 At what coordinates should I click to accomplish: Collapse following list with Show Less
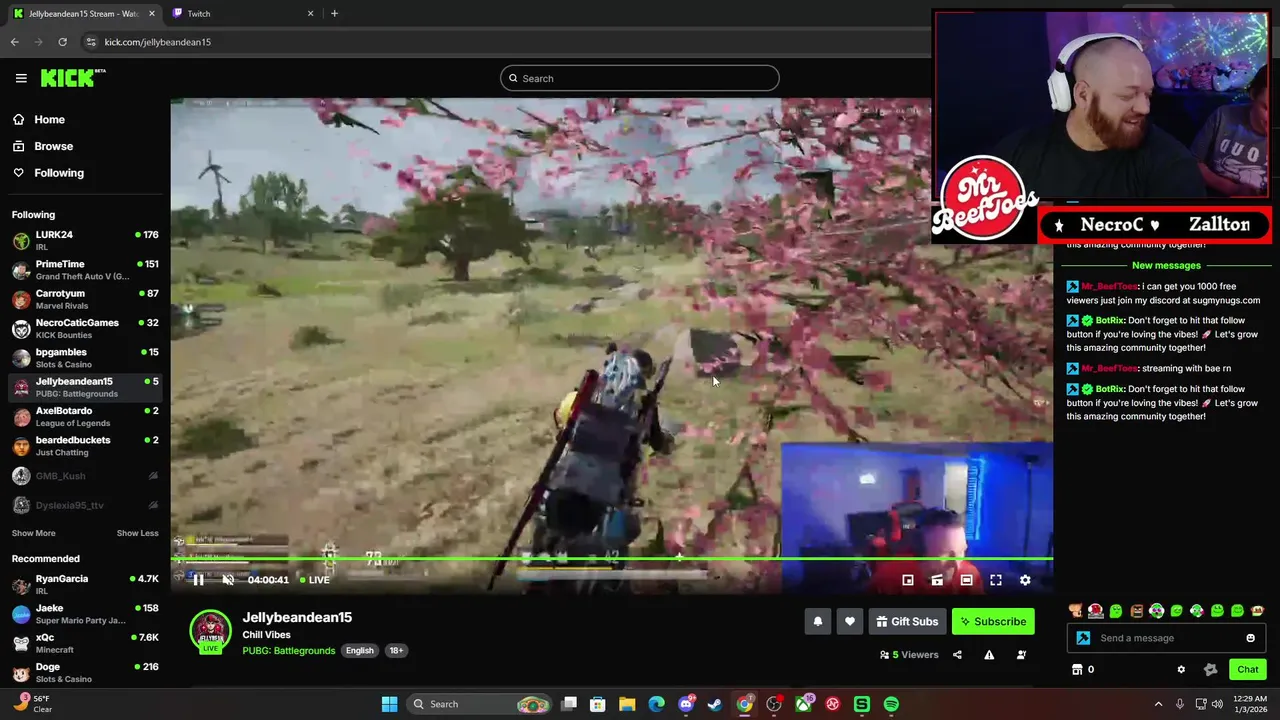pyautogui.click(x=137, y=533)
